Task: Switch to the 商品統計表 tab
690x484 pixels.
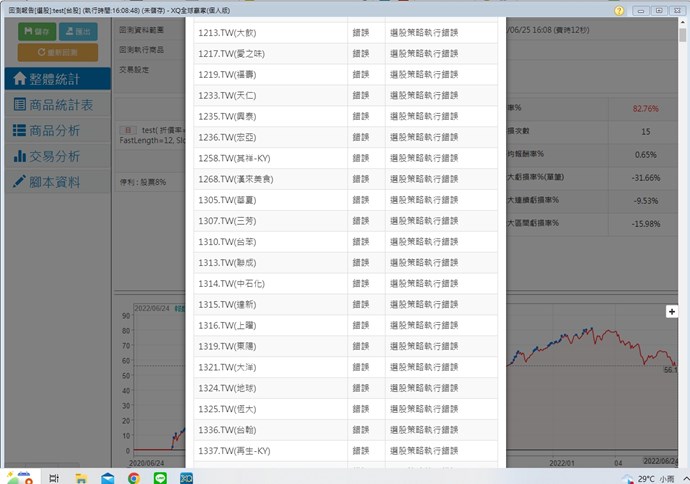Action: point(55,104)
